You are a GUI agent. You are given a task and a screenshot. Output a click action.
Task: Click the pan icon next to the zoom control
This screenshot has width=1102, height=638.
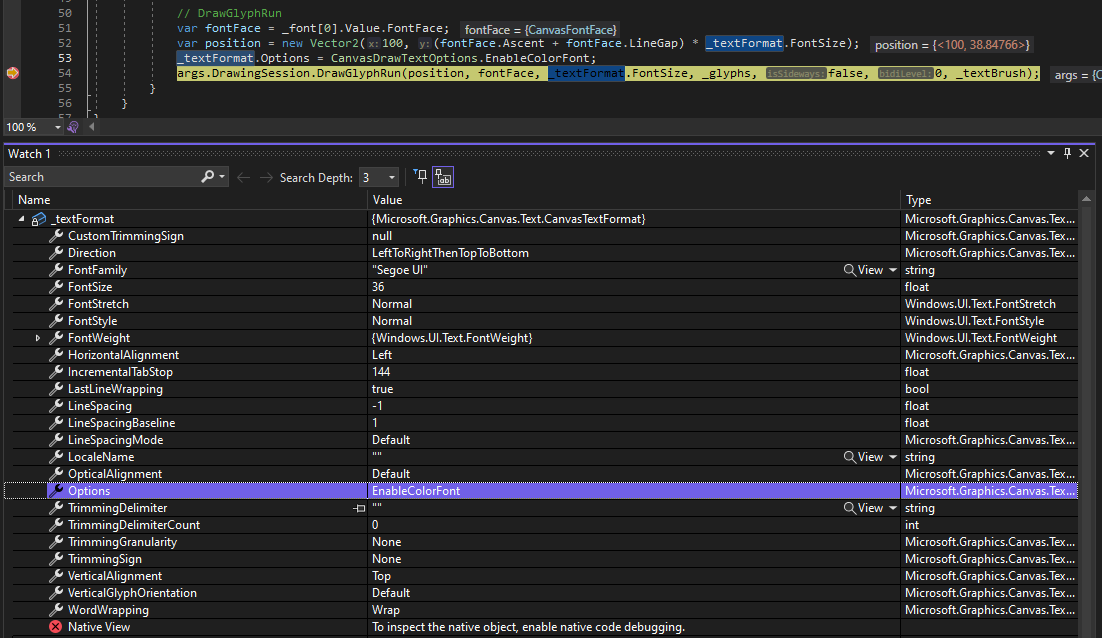point(72,126)
